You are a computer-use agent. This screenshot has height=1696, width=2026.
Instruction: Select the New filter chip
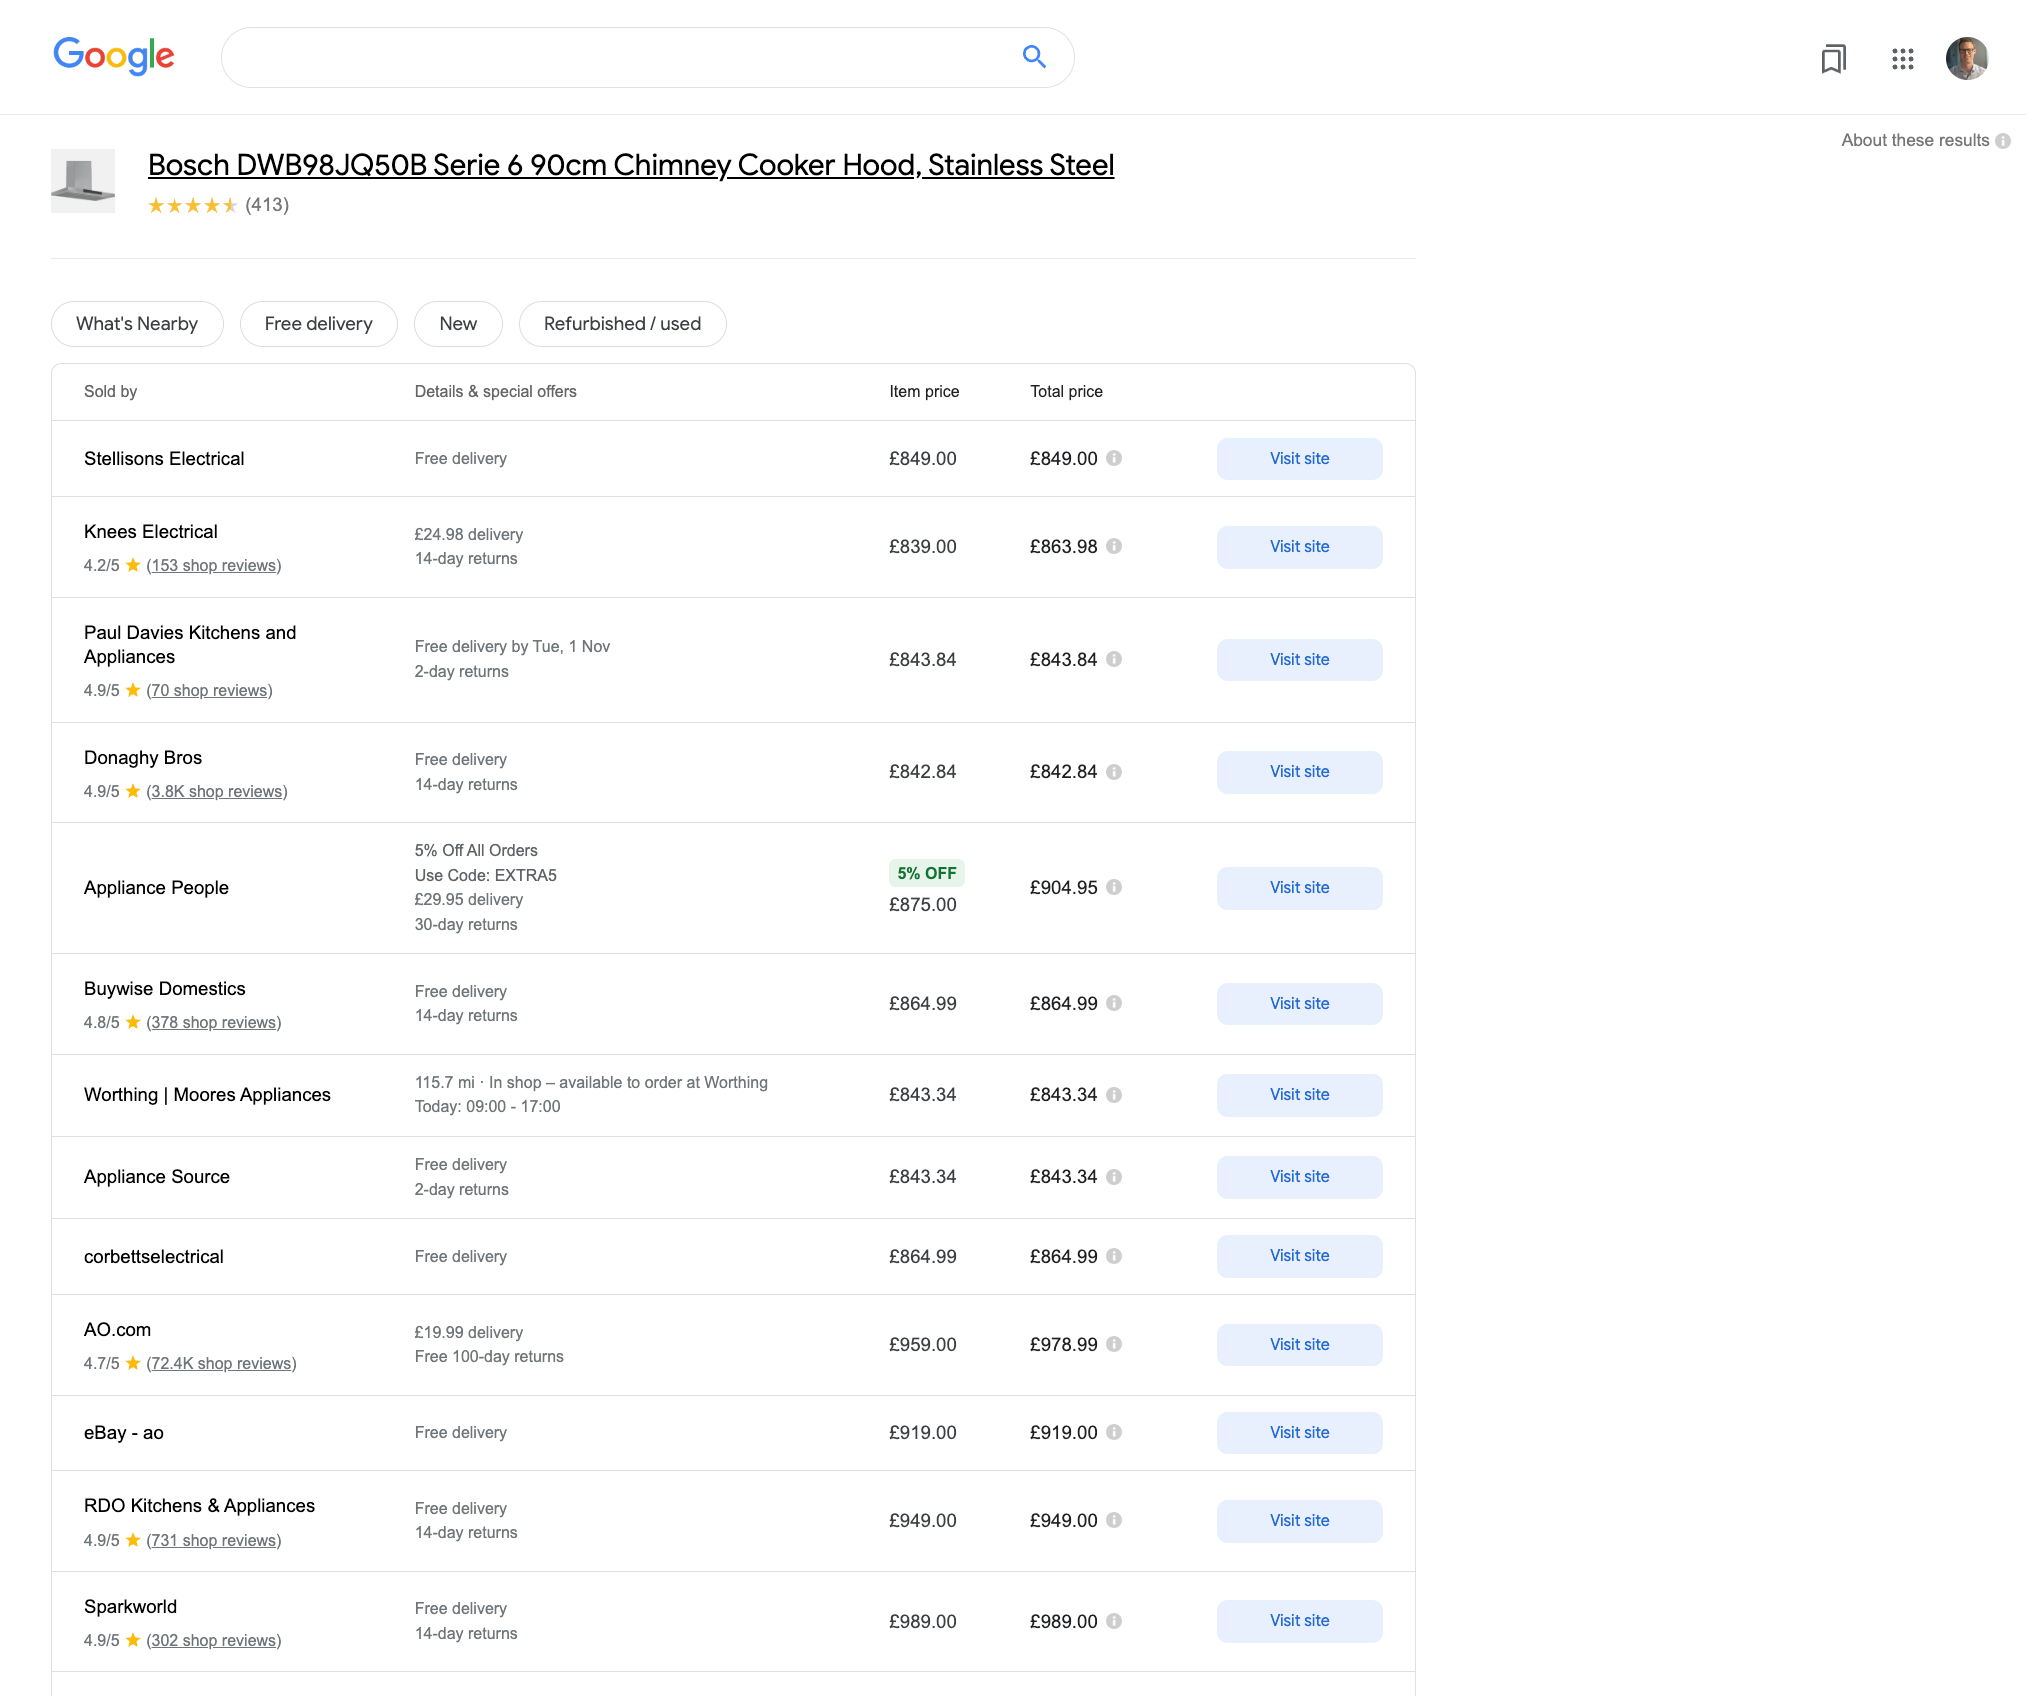(x=458, y=324)
